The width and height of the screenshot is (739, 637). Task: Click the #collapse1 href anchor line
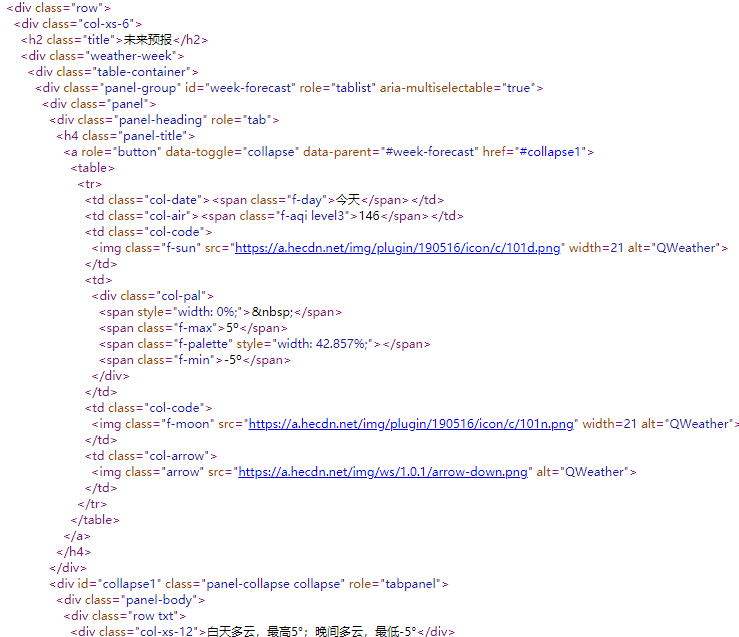tap(329, 152)
